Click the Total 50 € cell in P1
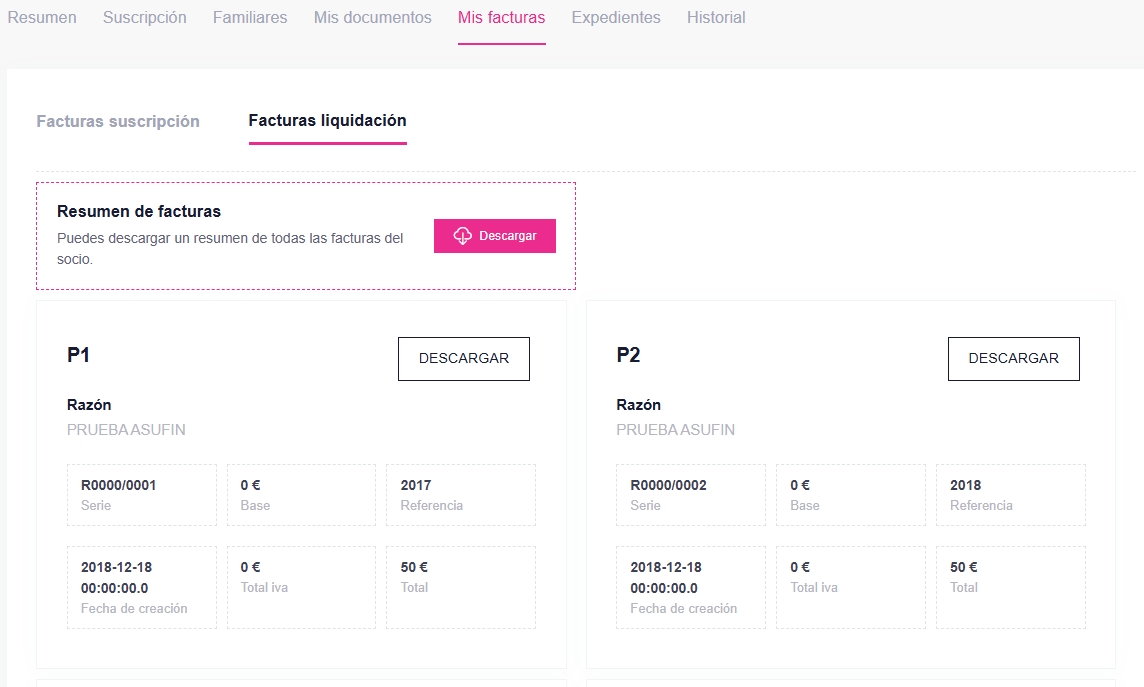1144x687 pixels. pyautogui.click(x=460, y=587)
